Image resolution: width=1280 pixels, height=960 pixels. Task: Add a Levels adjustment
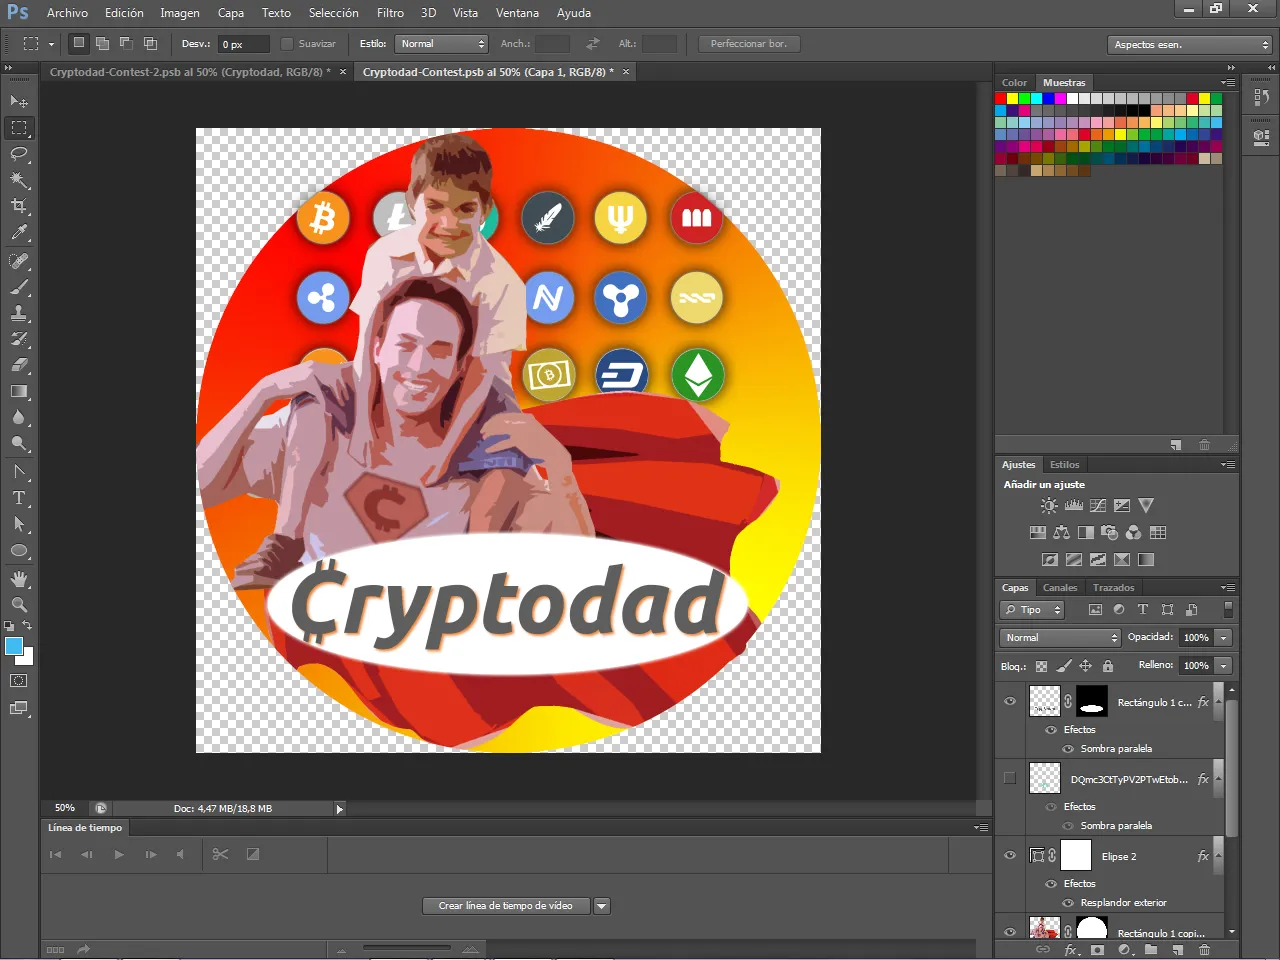point(1073,506)
